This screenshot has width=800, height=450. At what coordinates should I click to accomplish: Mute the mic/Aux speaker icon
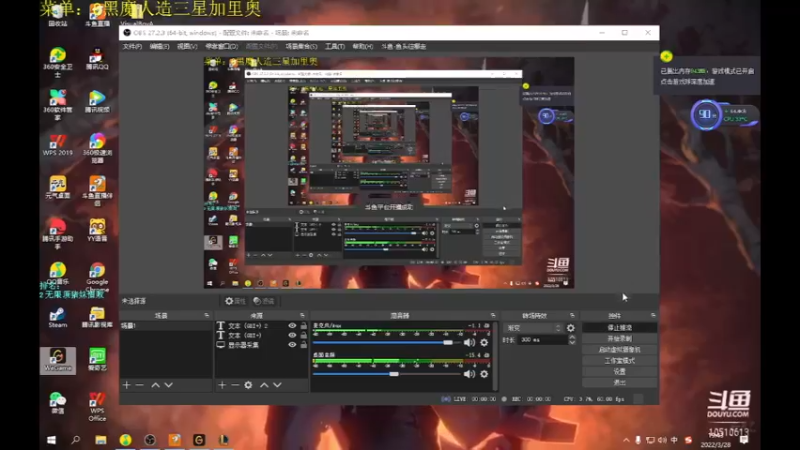click(469, 343)
